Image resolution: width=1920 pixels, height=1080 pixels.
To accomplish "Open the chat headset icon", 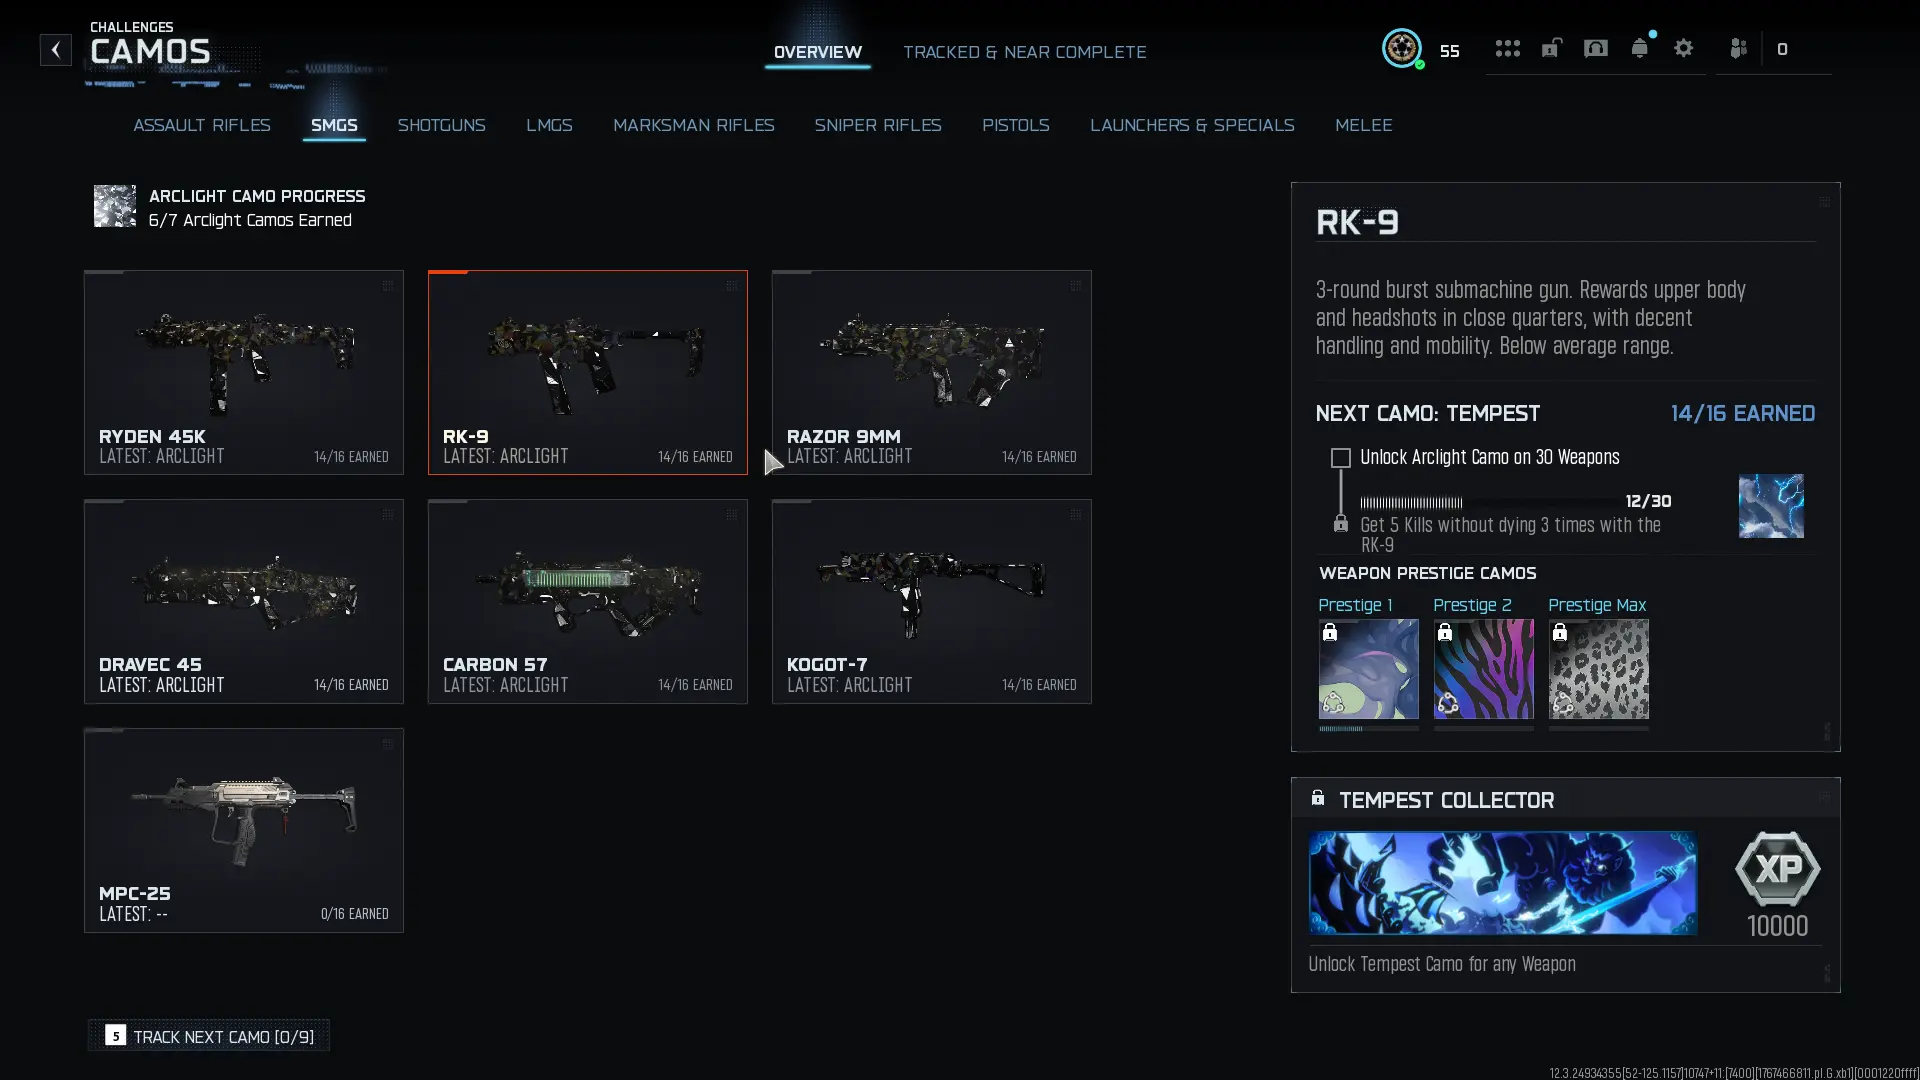I will 1595,48.
